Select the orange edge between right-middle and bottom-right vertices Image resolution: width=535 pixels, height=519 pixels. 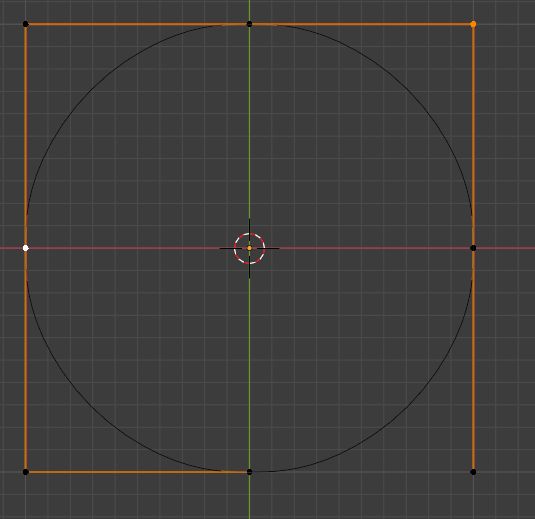point(473,360)
